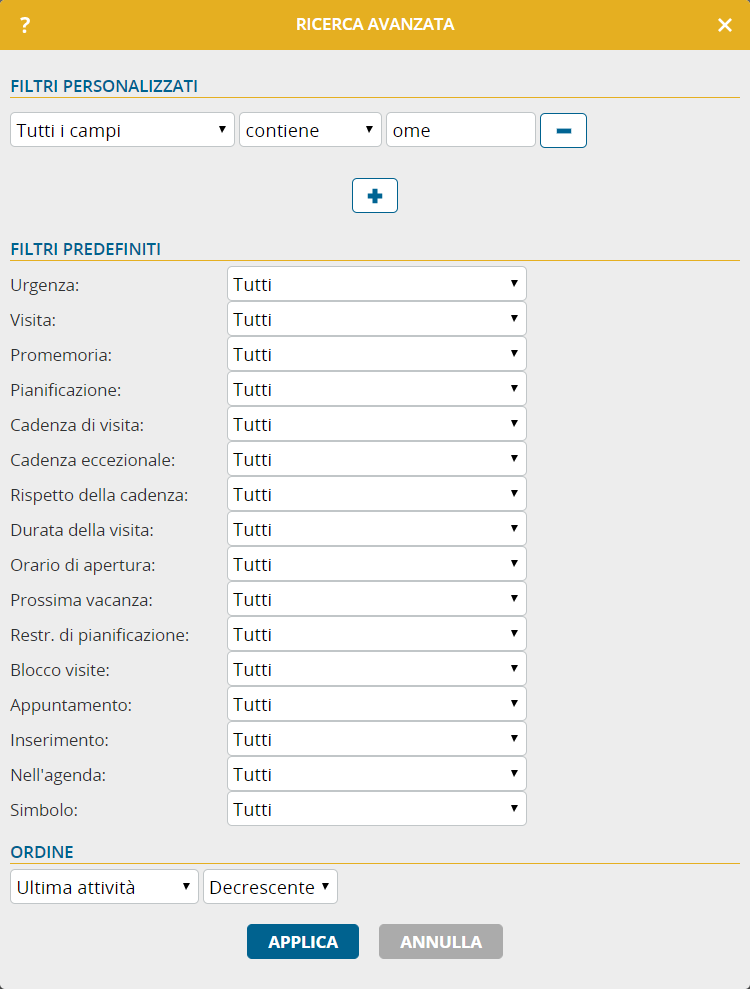Click the 'FILTRI PERSONALIZZATI' heading
Screen dimensions: 750x989
104,86
